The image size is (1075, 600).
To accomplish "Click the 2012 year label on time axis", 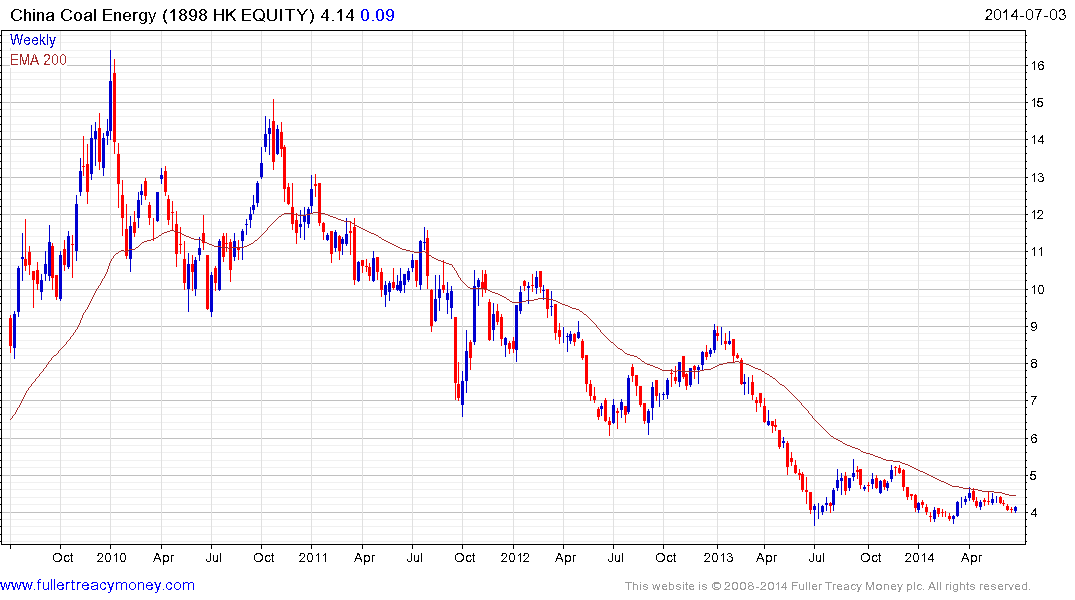I will click(x=514, y=557).
